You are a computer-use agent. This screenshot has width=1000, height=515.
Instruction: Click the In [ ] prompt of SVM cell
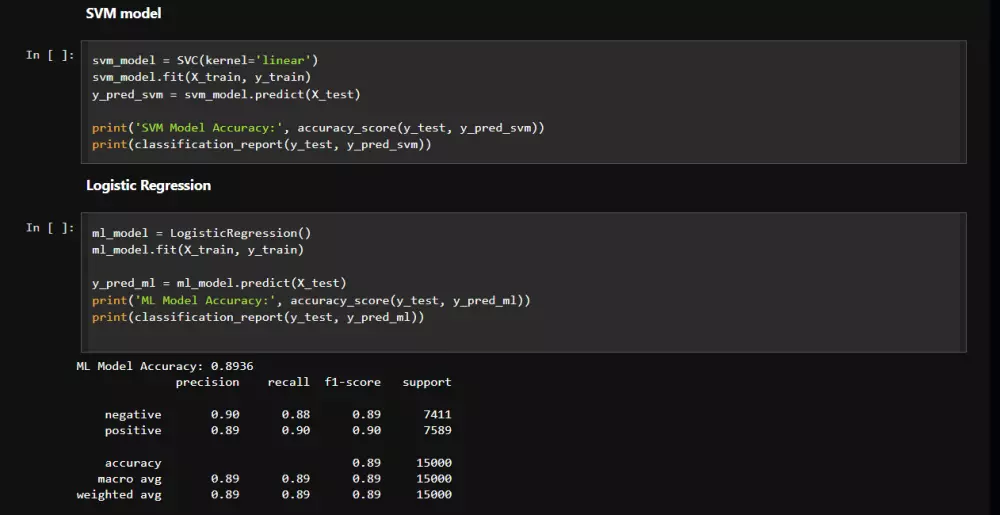pos(50,55)
